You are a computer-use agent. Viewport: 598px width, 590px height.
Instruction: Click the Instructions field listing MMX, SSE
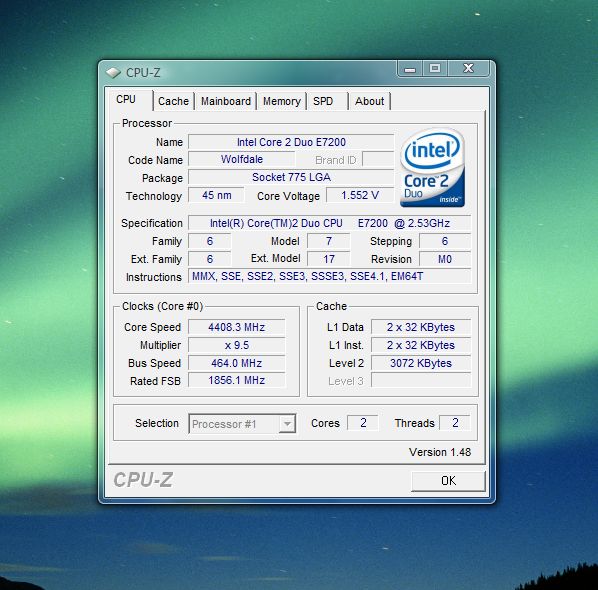pyautogui.click(x=330, y=276)
